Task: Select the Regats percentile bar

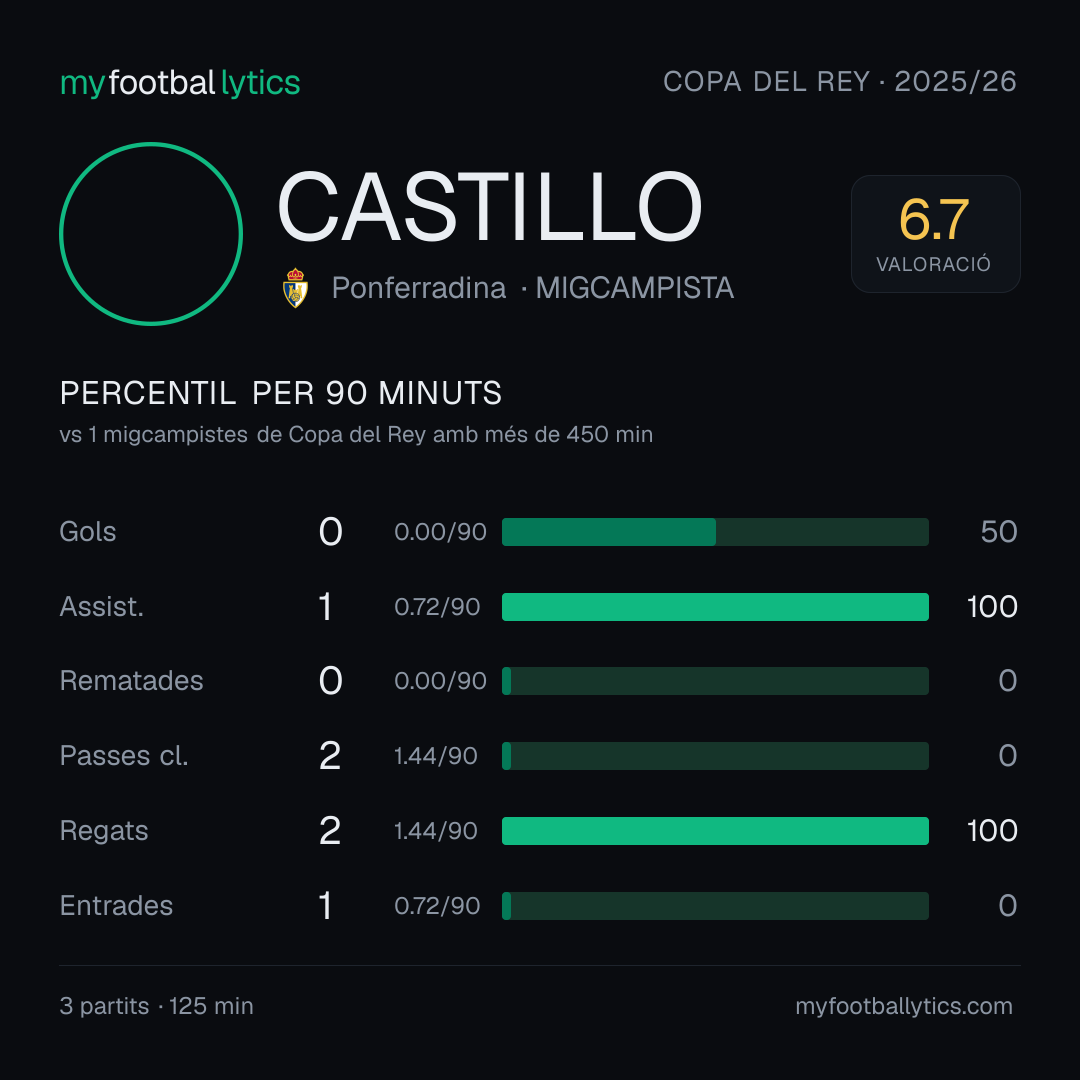Action: click(715, 831)
